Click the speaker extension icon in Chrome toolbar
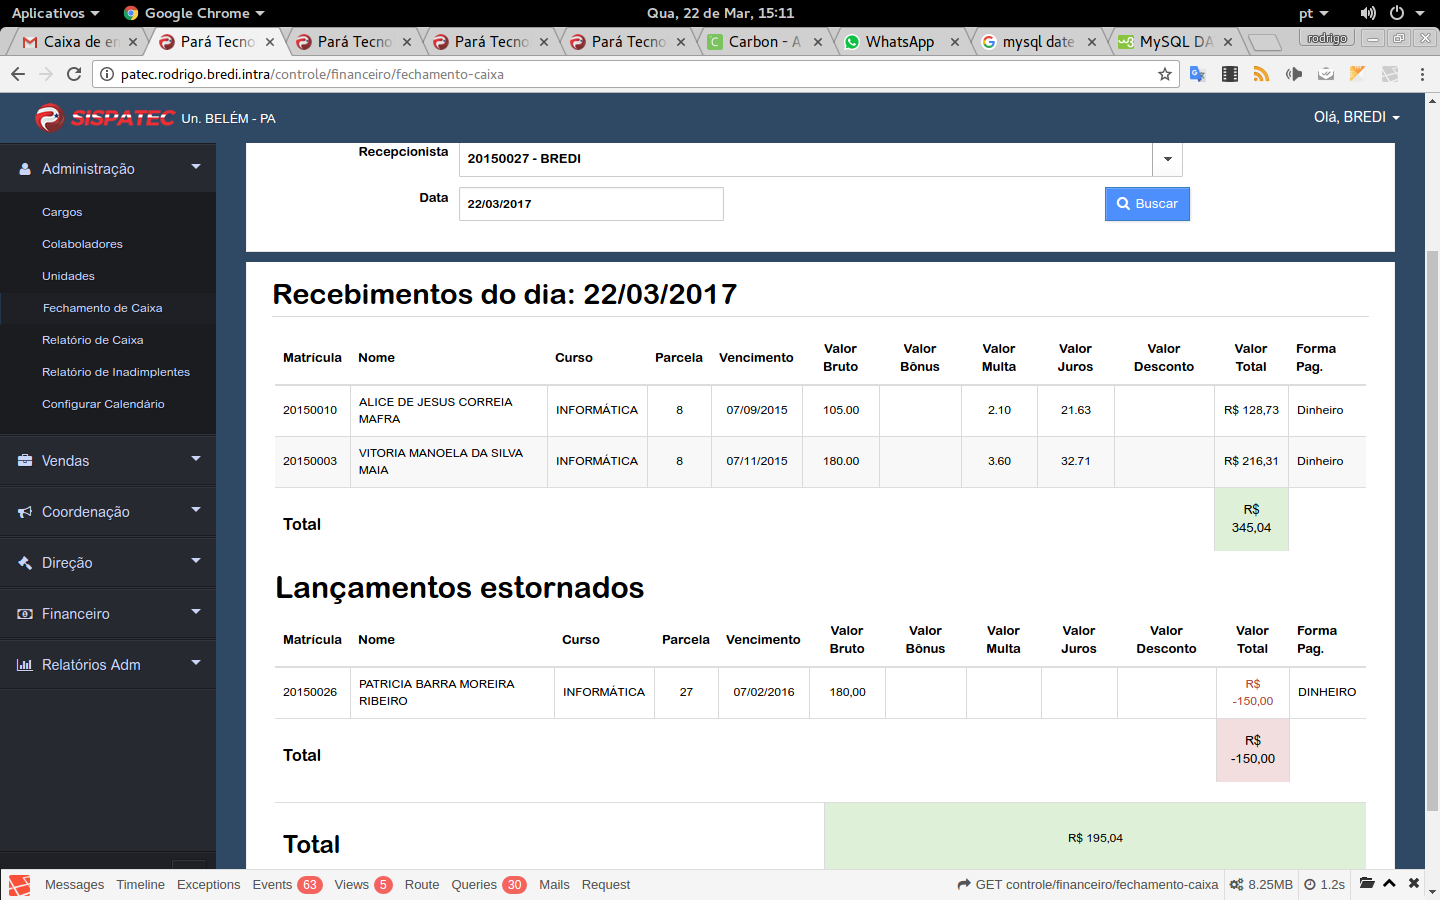Image resolution: width=1440 pixels, height=900 pixels. coord(1294,74)
